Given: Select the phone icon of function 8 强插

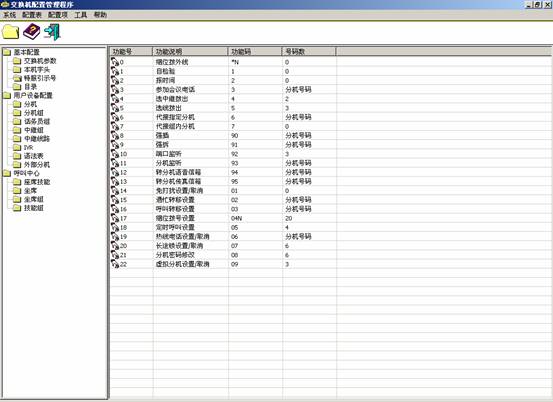Looking at the screenshot, I should 115,135.
